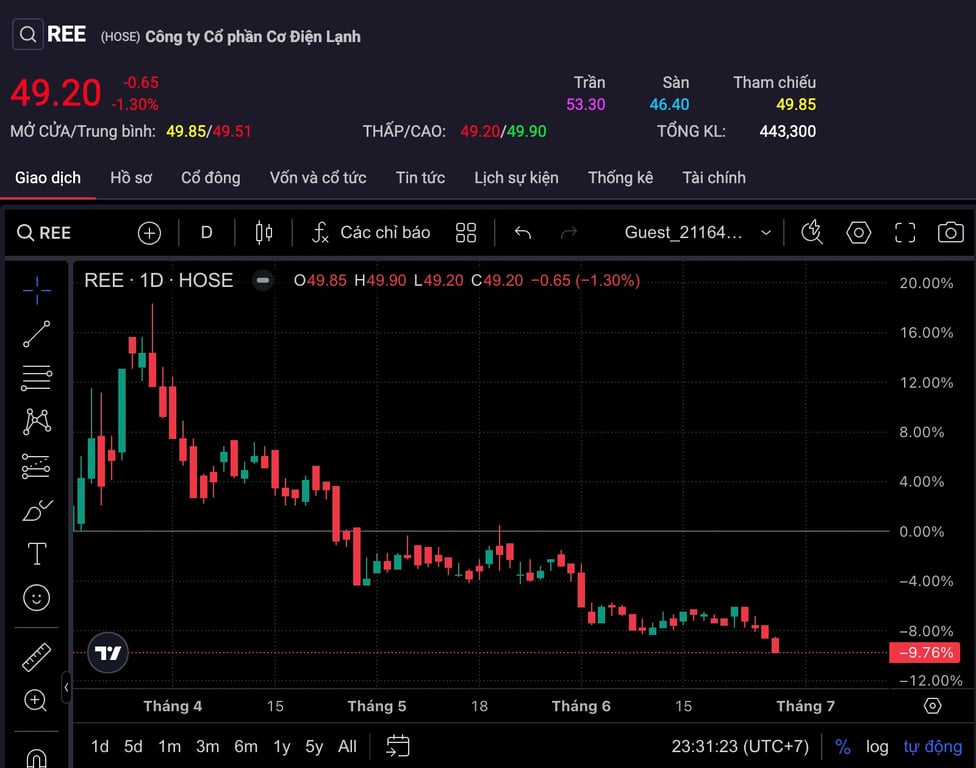Open the Lịch sự kiện tab

(516, 178)
